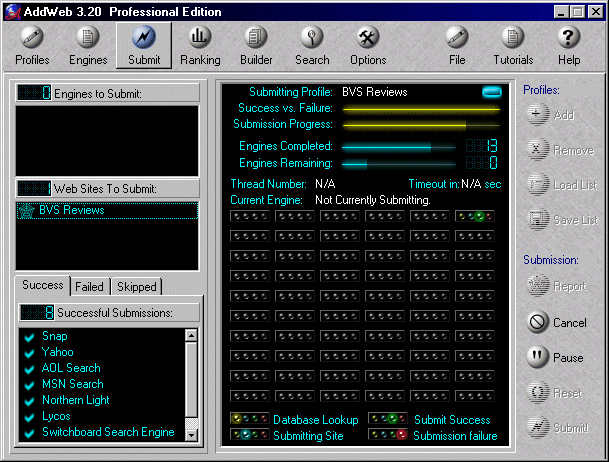The width and height of the screenshot is (609, 462).
Task: Toggle the Yahoo checkmark entry
Action: coord(30,353)
